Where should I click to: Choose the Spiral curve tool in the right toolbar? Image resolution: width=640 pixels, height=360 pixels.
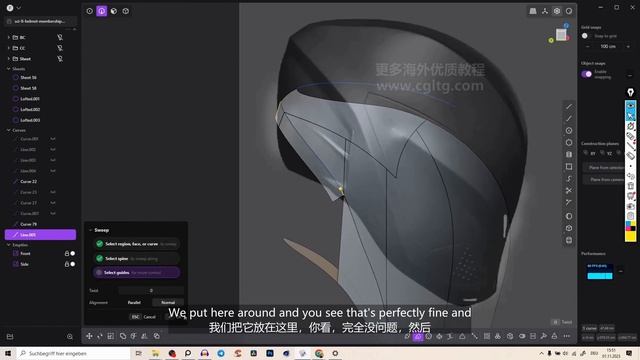point(569,179)
